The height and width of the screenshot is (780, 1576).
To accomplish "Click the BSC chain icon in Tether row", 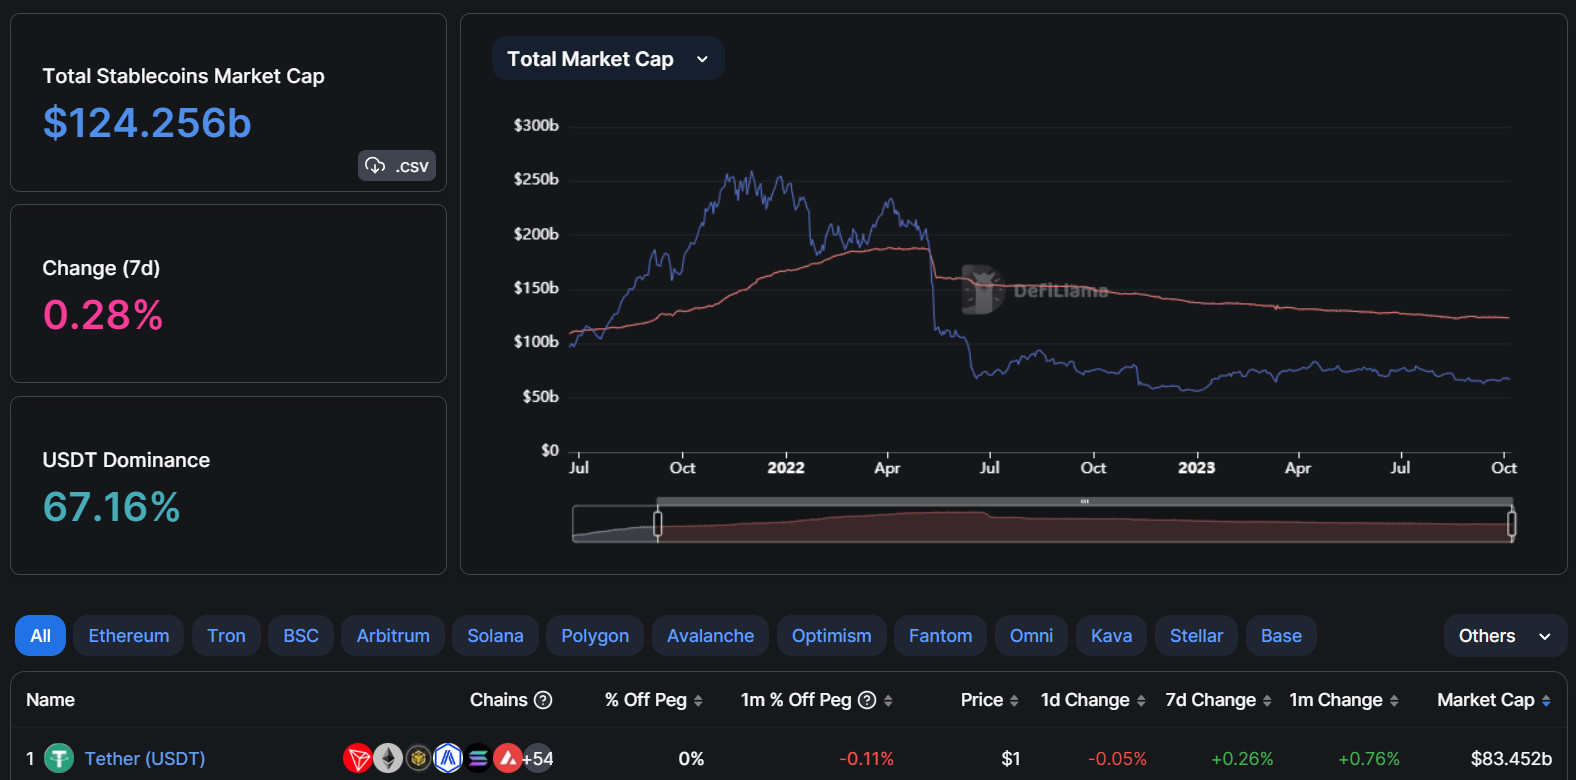I will pyautogui.click(x=418, y=759).
